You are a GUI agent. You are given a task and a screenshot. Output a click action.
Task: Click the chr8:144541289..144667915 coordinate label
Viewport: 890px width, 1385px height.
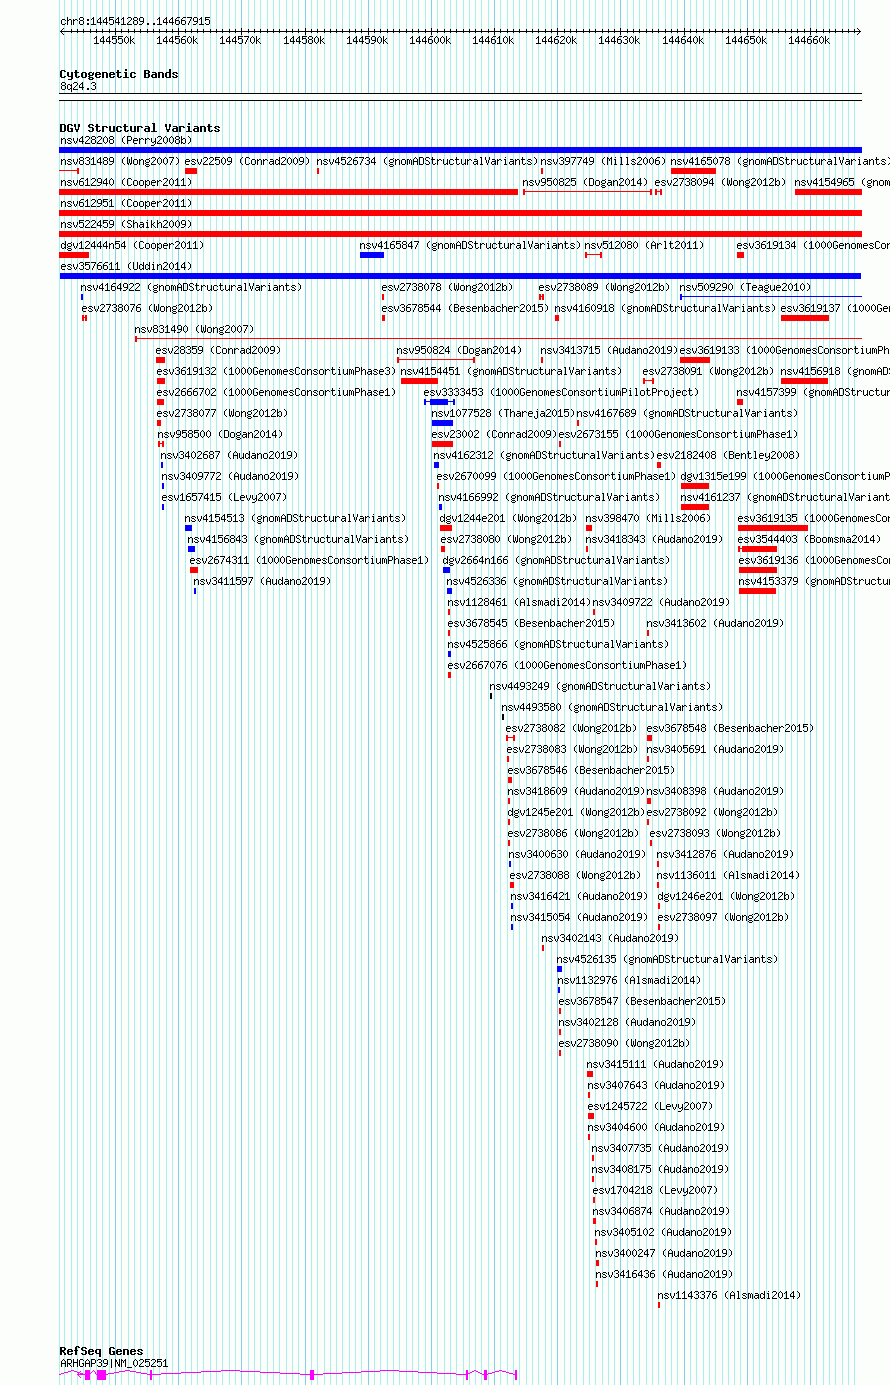(x=135, y=21)
